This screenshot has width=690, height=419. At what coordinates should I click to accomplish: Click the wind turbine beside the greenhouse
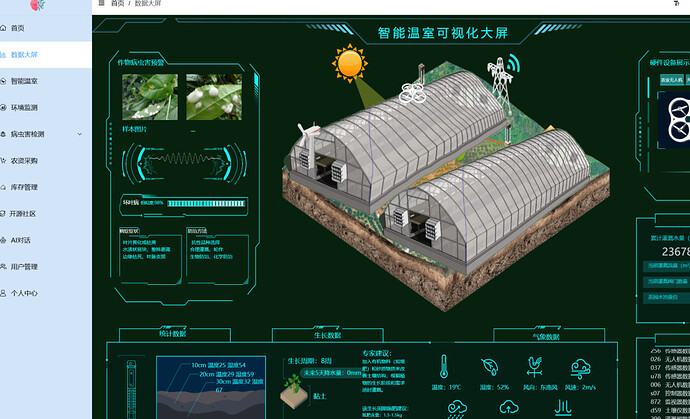pos(310,131)
